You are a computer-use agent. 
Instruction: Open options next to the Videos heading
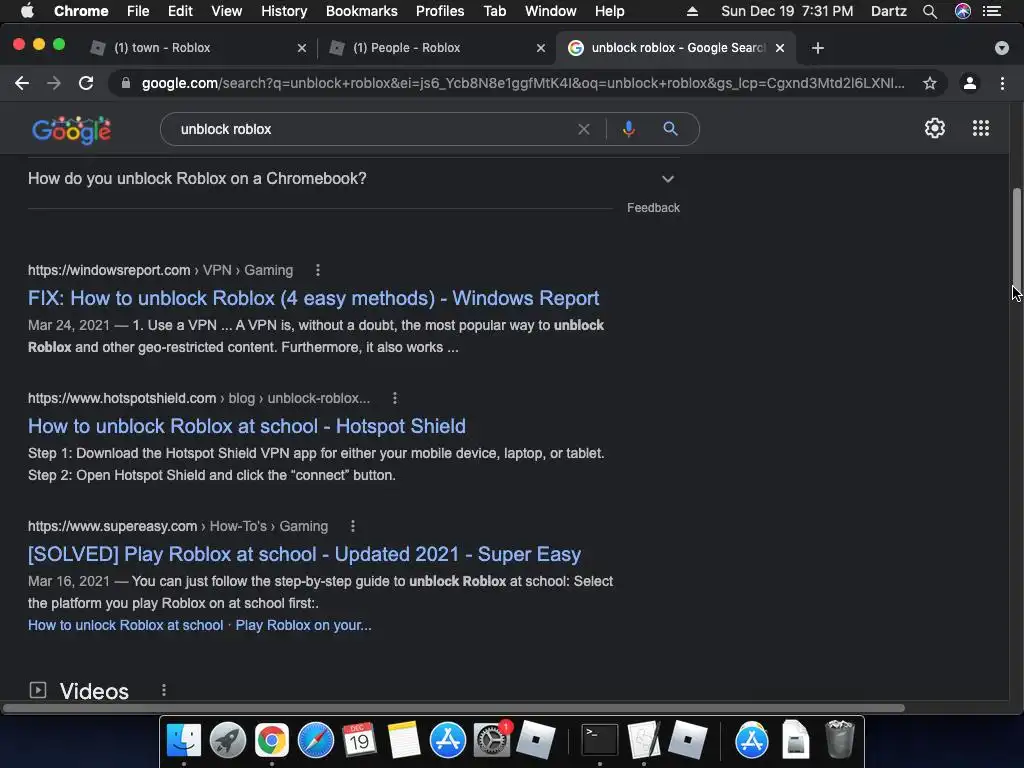(164, 690)
